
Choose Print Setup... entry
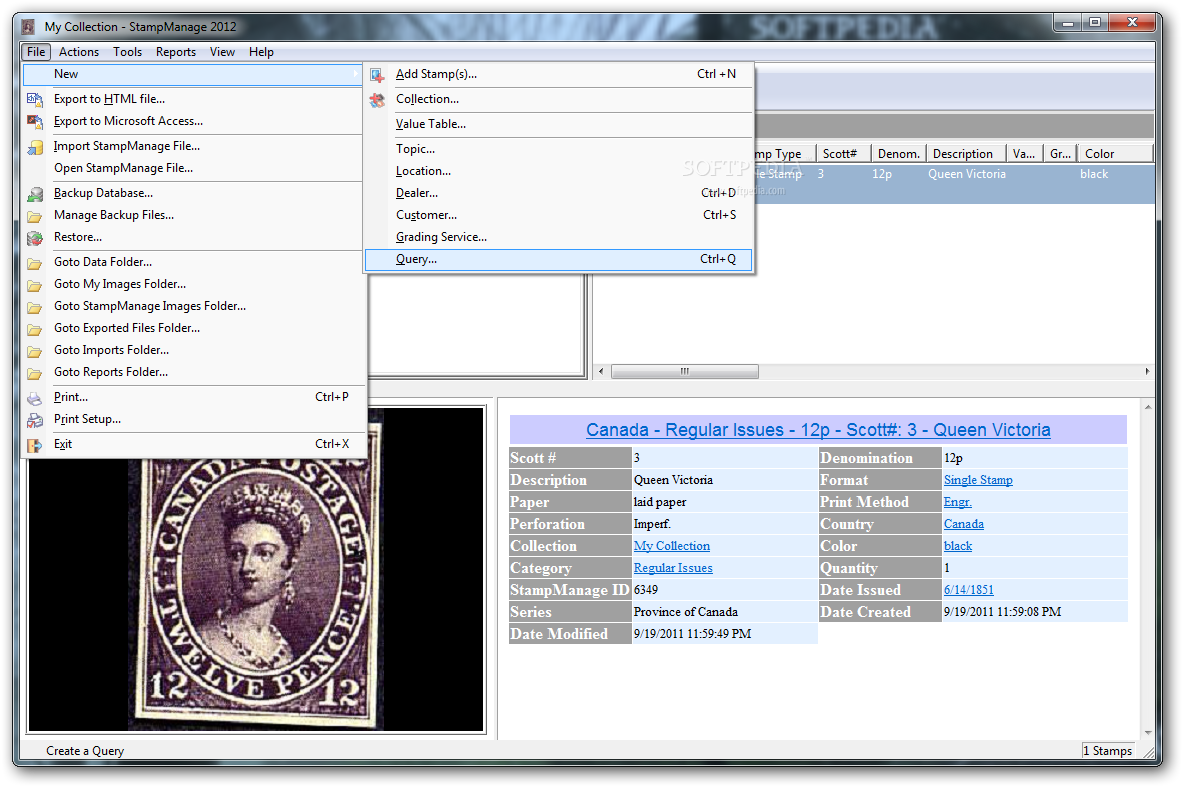pos(193,418)
